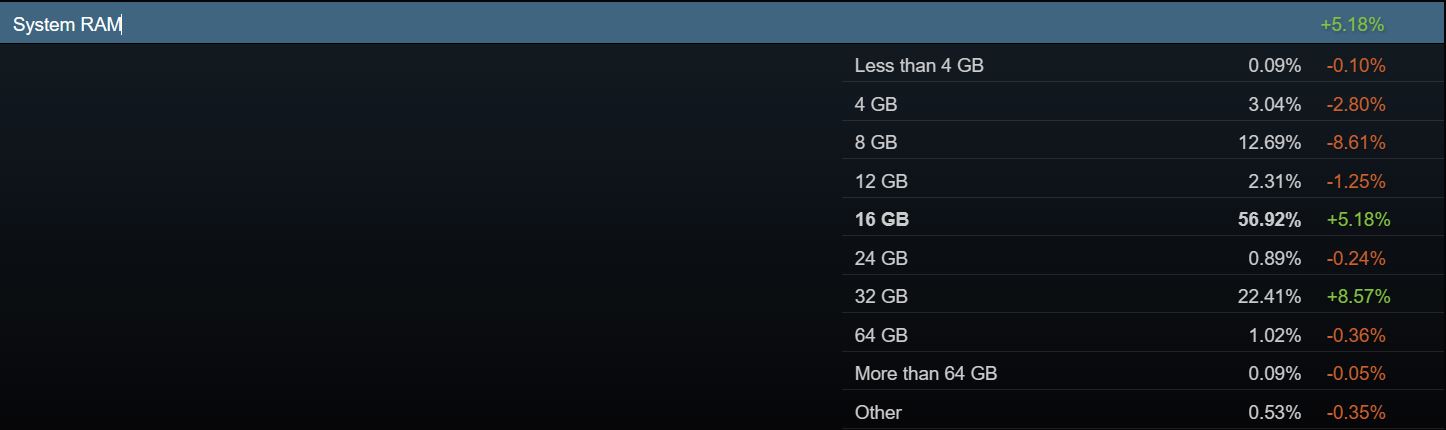The height and width of the screenshot is (430, 1446).
Task: Click the +5.18% change in header
Action: coord(1352,24)
